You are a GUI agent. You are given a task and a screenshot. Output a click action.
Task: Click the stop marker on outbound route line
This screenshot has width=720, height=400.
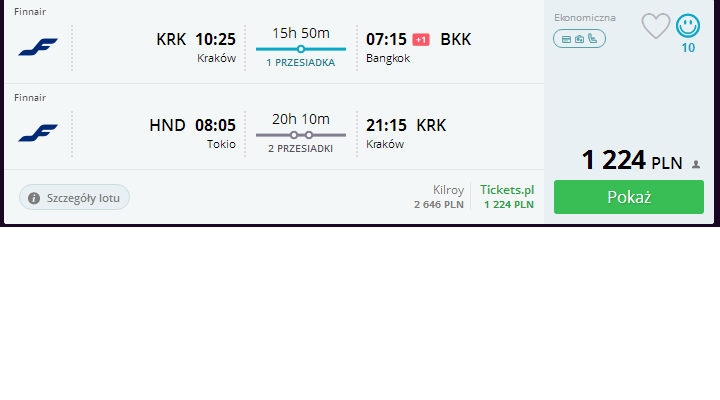click(x=301, y=49)
